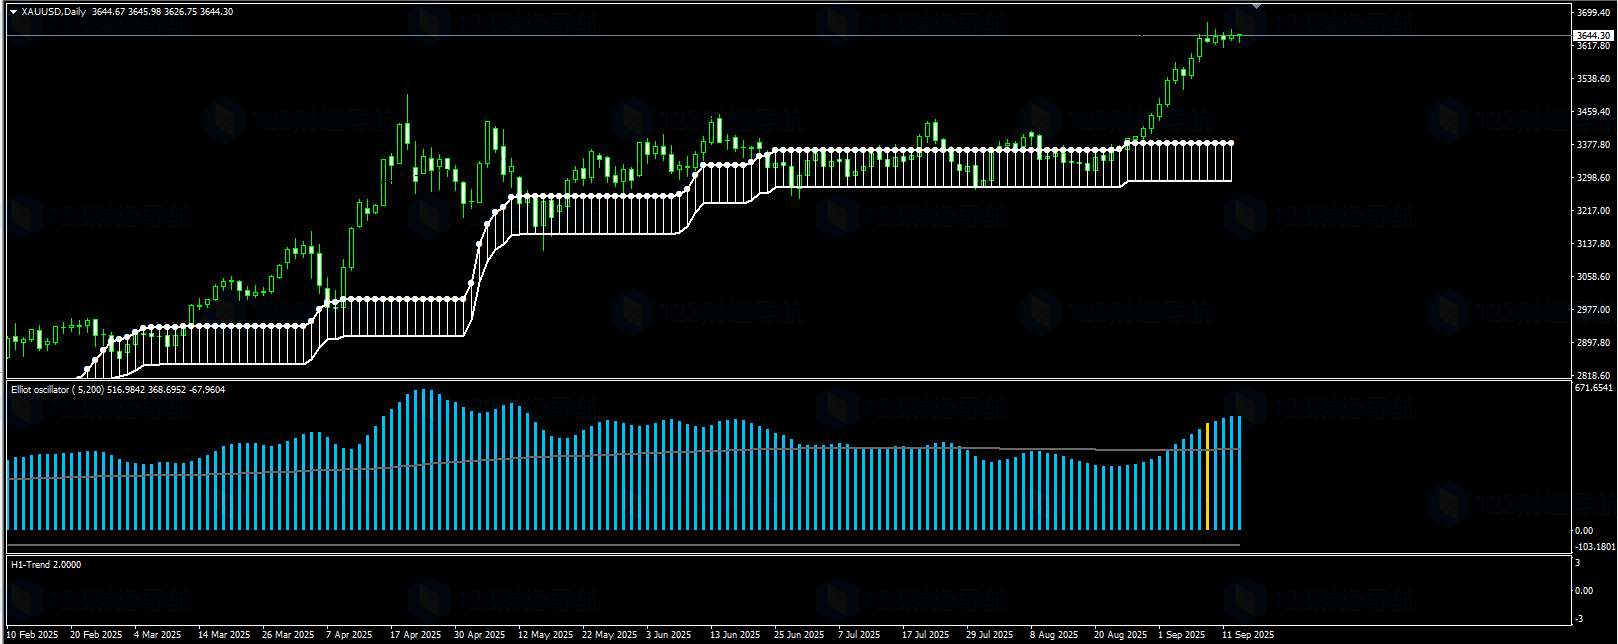Click the latest candlestick near 3644 price line
Image resolution: width=1618 pixels, height=644 pixels.
coord(1239,37)
